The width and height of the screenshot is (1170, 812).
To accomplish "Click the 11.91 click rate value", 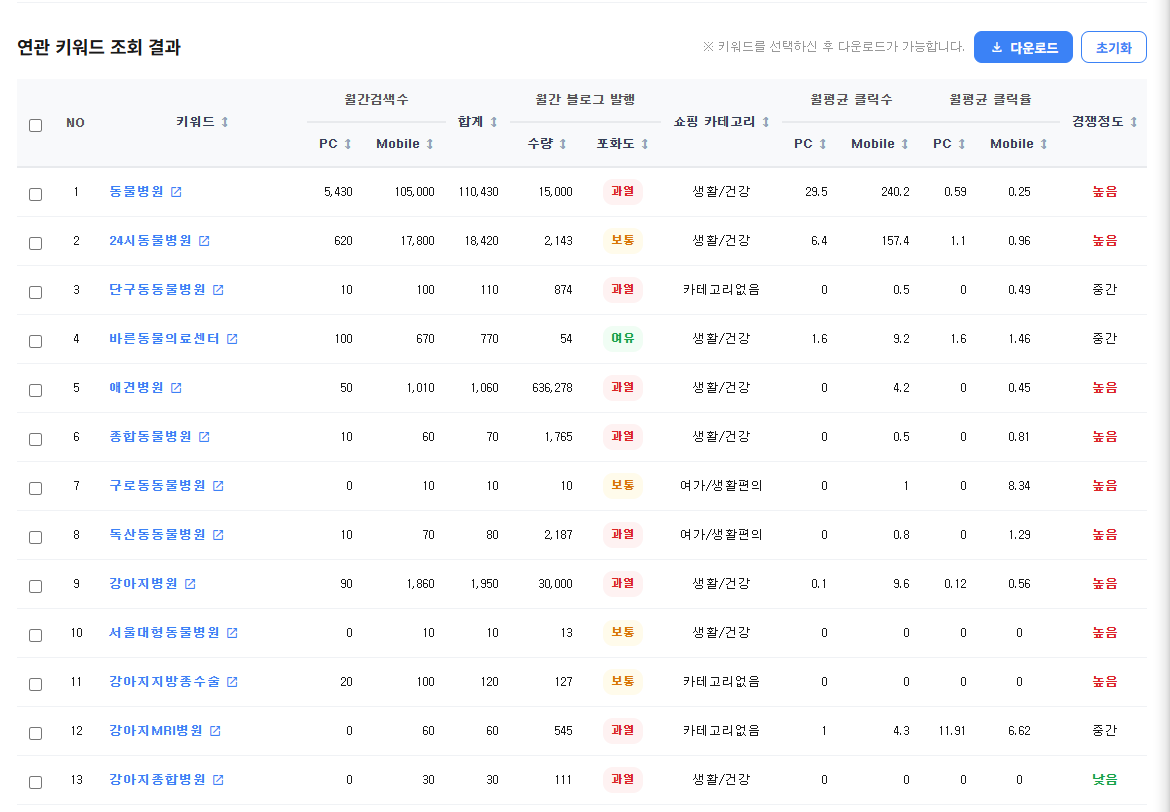I will click(952, 731).
